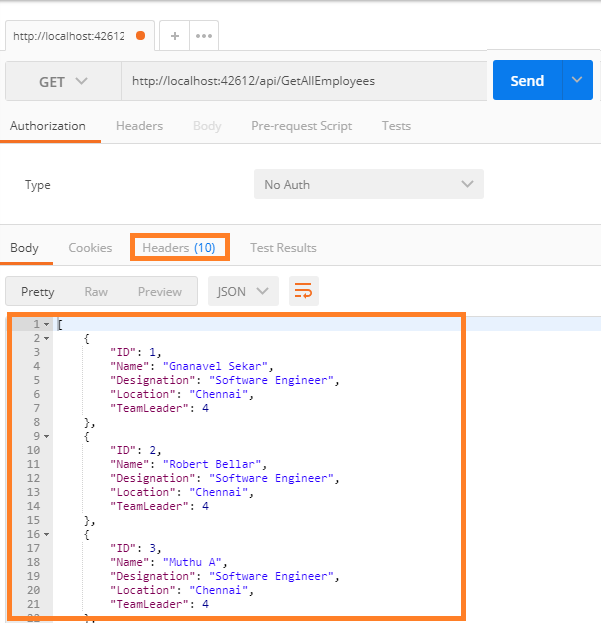This screenshot has width=601, height=623.
Task: Click the Send button
Action: click(x=527, y=80)
